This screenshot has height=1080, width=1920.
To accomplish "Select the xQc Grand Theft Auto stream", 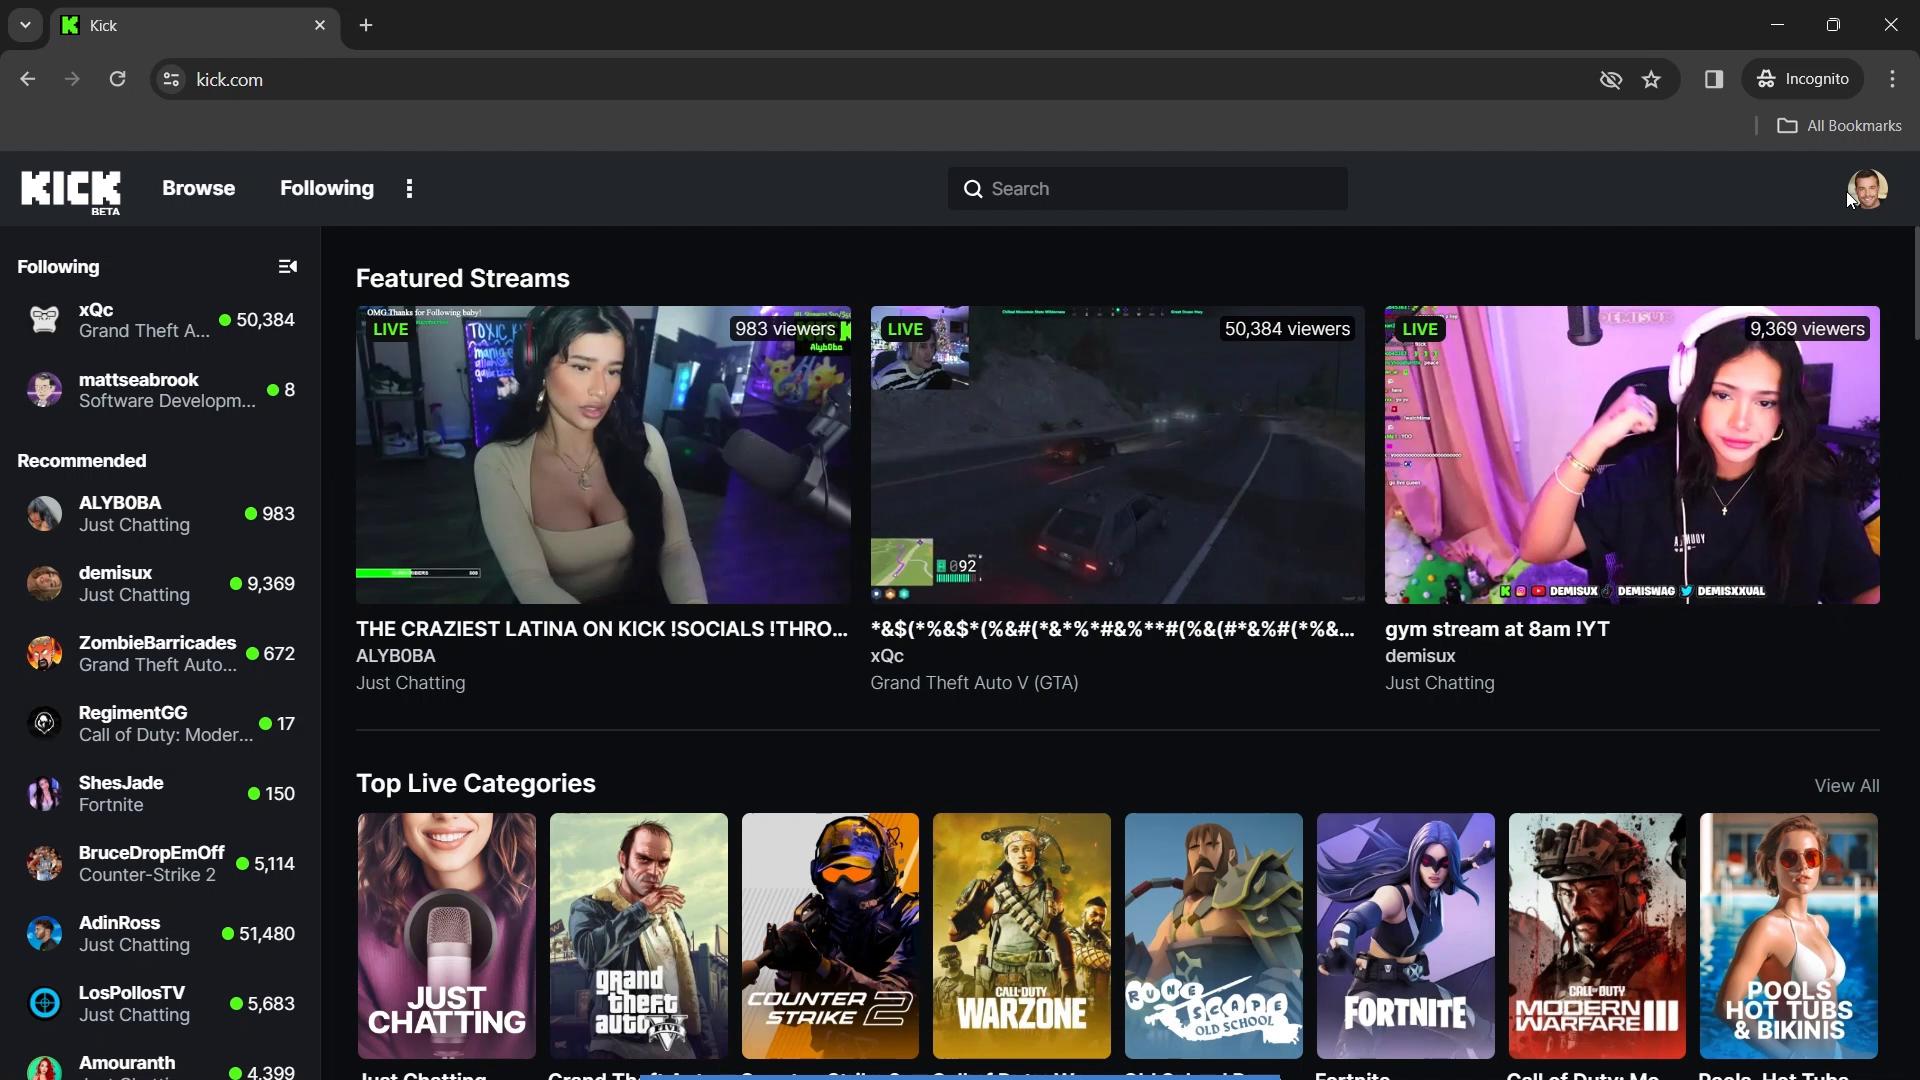I will click(1118, 454).
